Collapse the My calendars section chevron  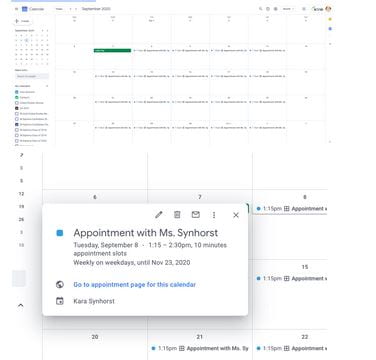(47, 86)
